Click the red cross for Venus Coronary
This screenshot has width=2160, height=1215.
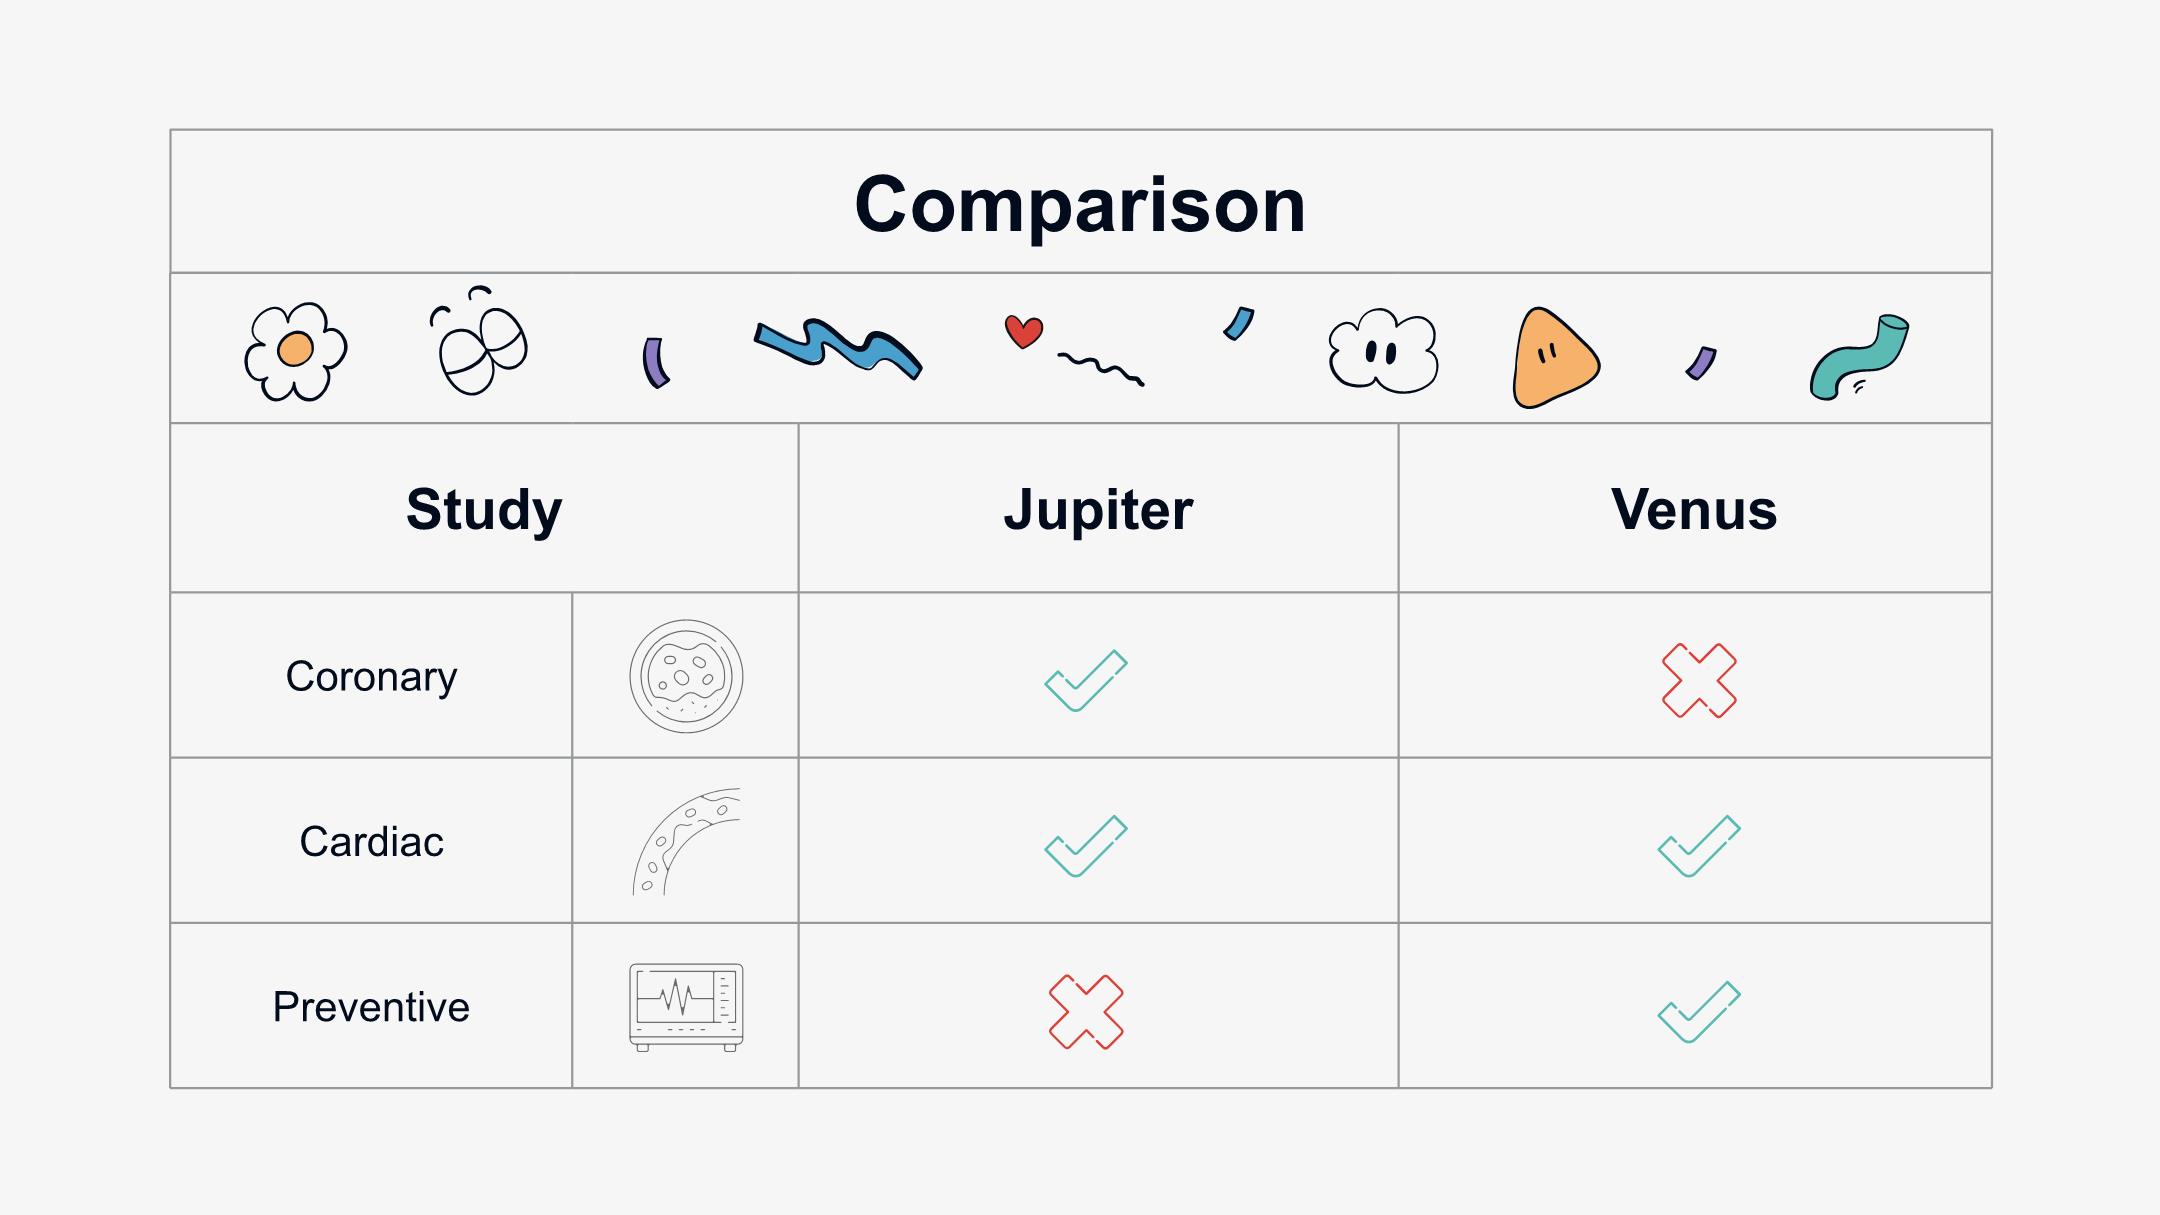pos(1699,680)
